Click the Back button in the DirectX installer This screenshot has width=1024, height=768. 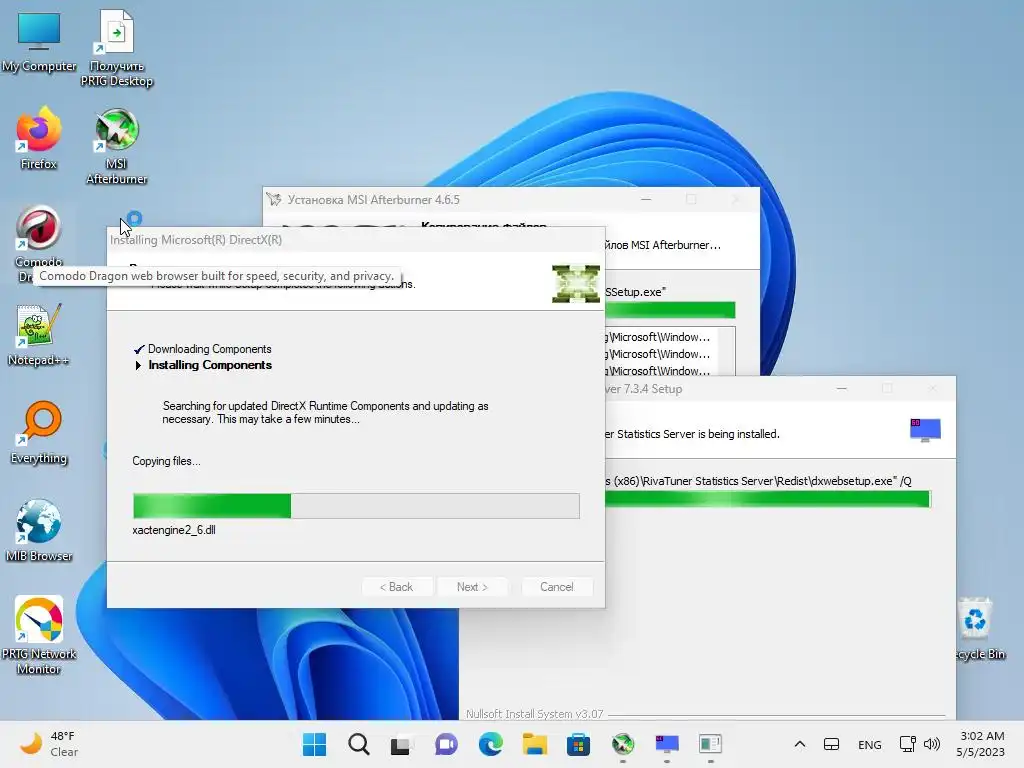pyautogui.click(x=397, y=586)
